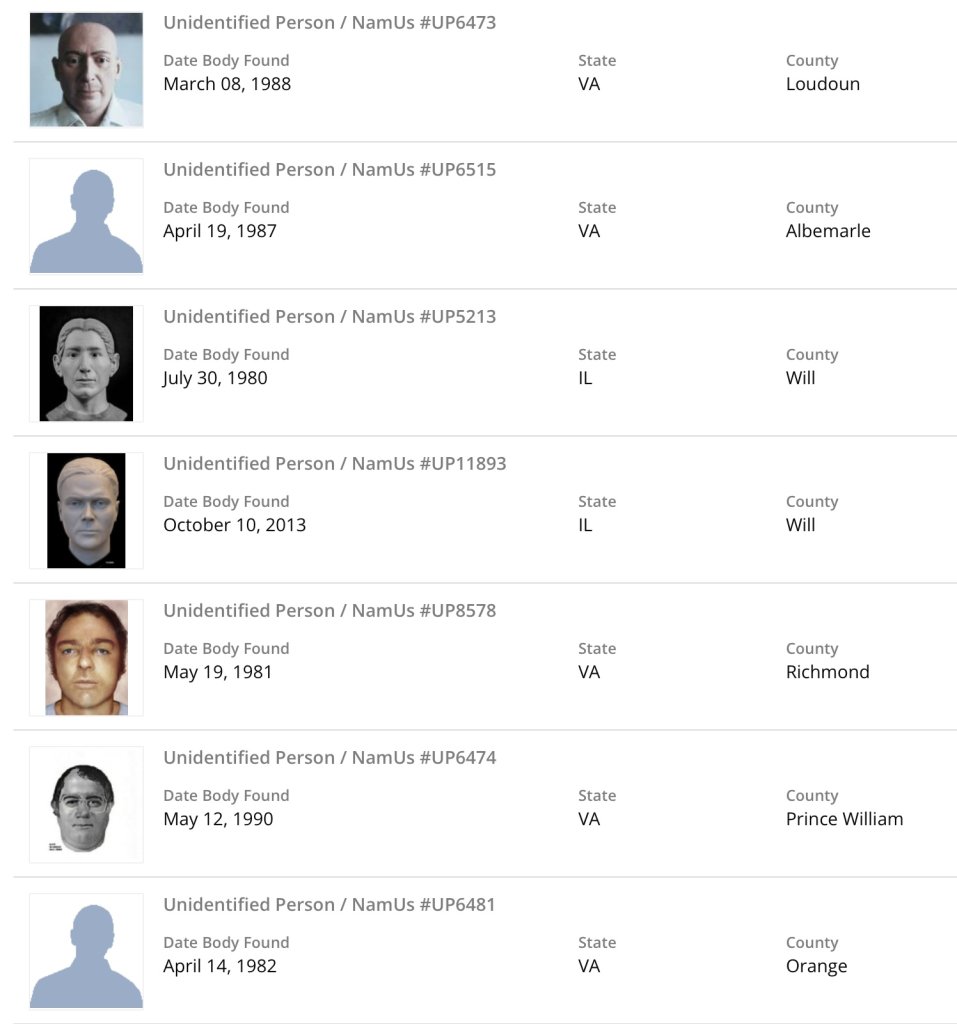Open the facial reconstruction image for #UP5213

(x=86, y=363)
